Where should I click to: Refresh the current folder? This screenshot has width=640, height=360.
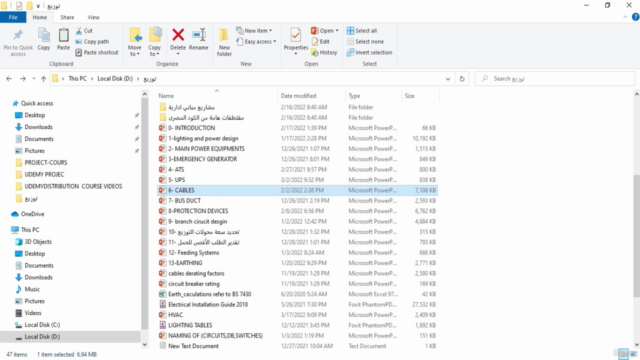point(462,79)
